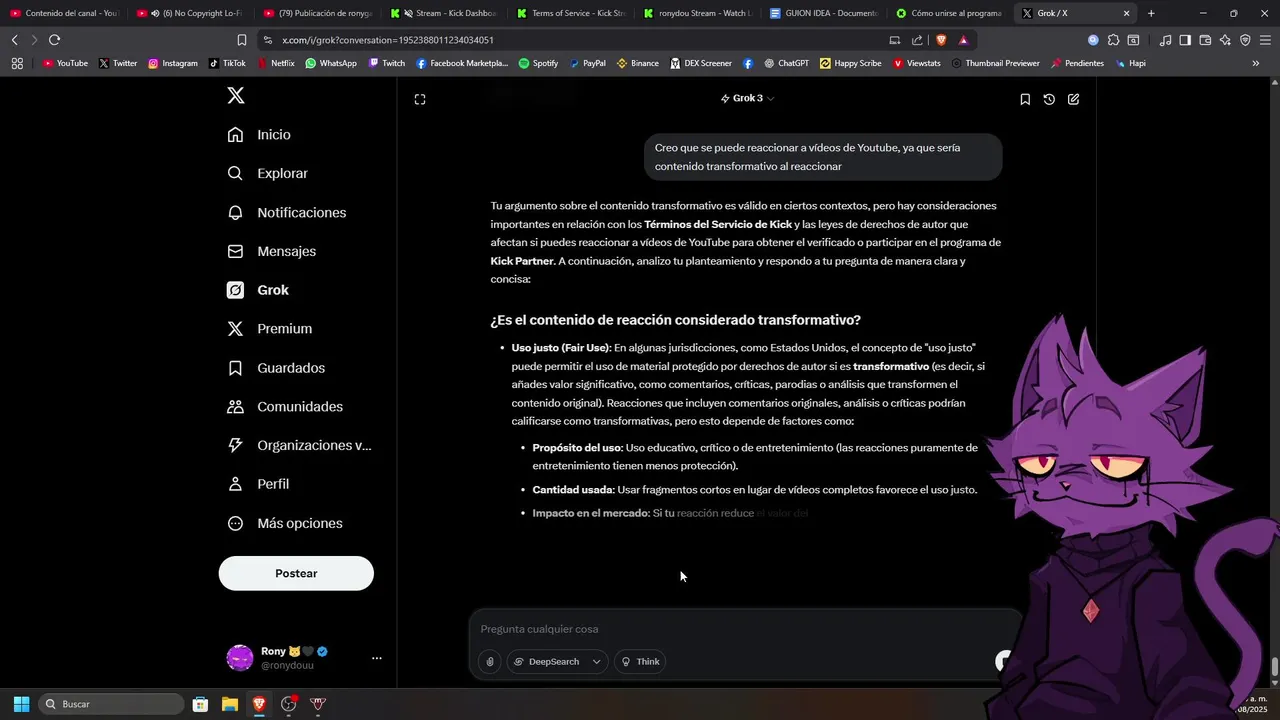Click Brave icon in taskbar
The width and height of the screenshot is (1280, 720).
(259, 704)
